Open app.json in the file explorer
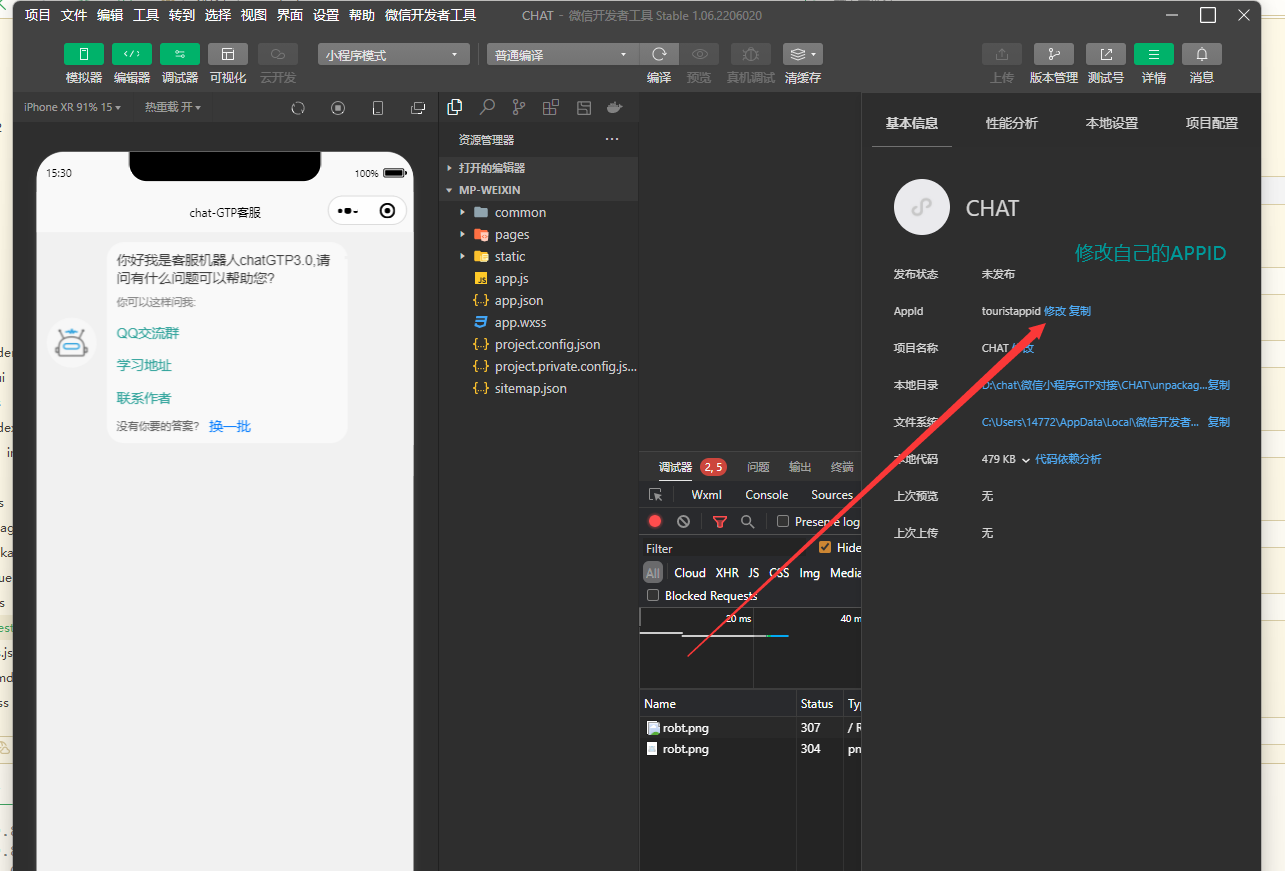The height and width of the screenshot is (871, 1285). coord(518,300)
